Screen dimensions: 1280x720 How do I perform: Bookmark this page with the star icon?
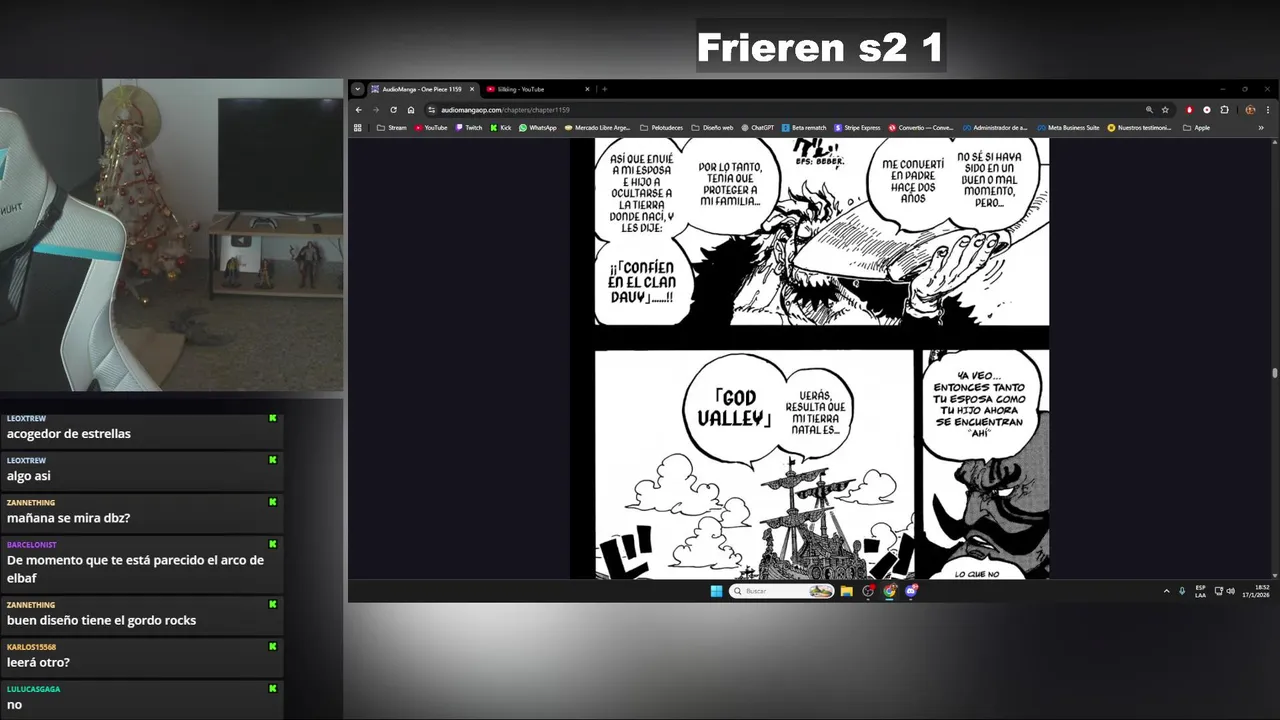(1165, 110)
